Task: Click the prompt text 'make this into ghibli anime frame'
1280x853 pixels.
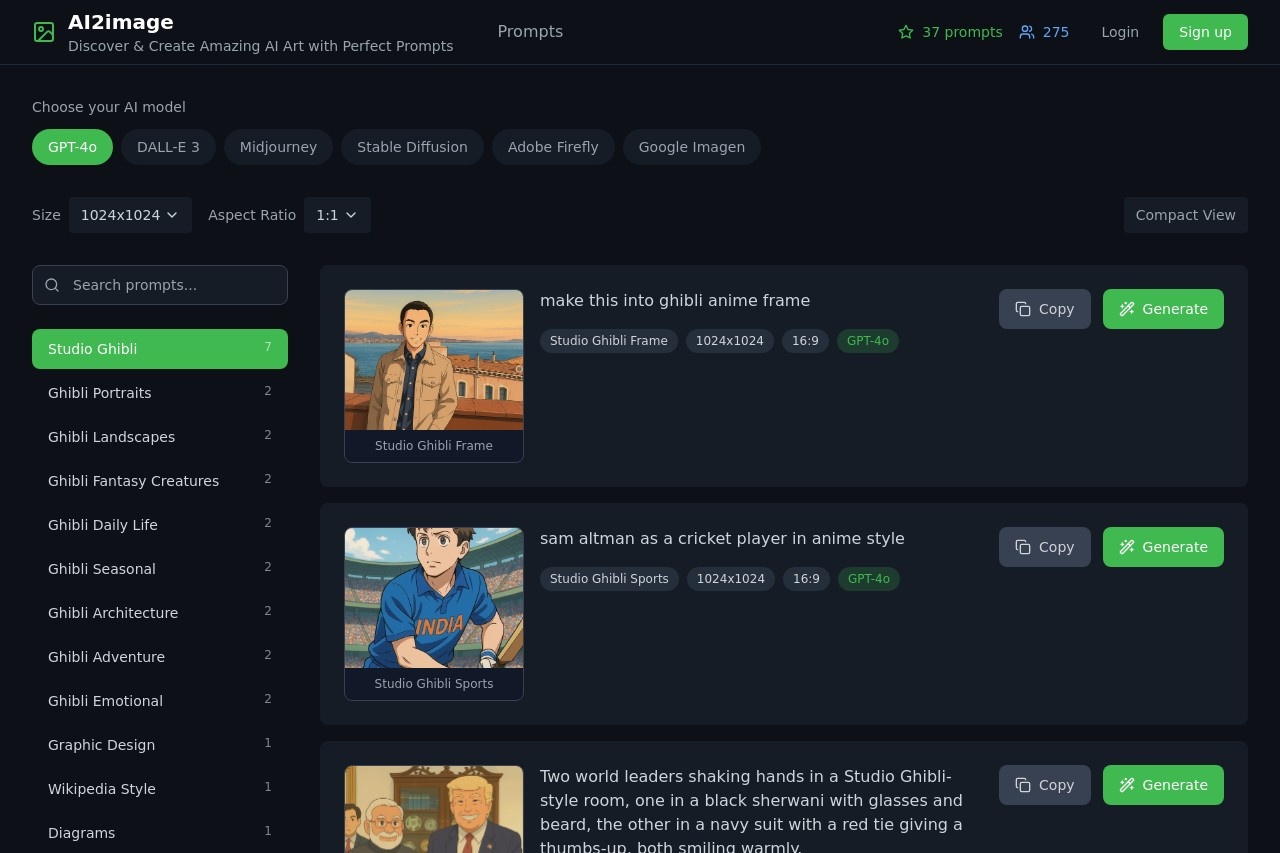Action: click(x=675, y=301)
